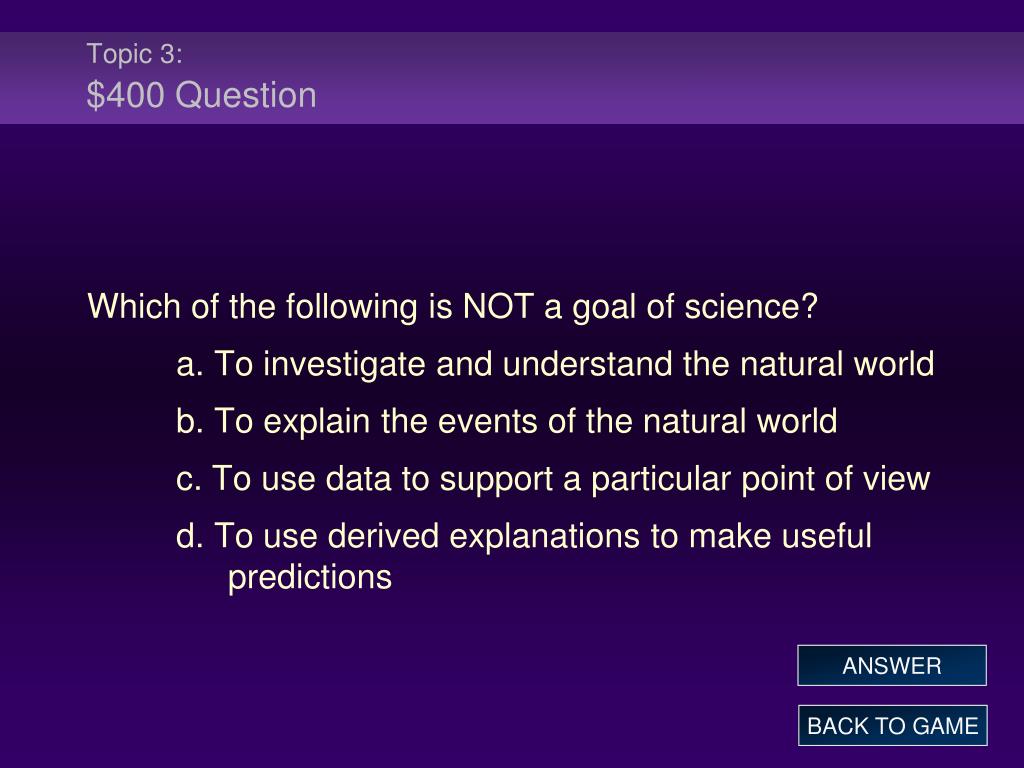
Task: Click the 'd.' answer letter marker
Action: [190, 536]
